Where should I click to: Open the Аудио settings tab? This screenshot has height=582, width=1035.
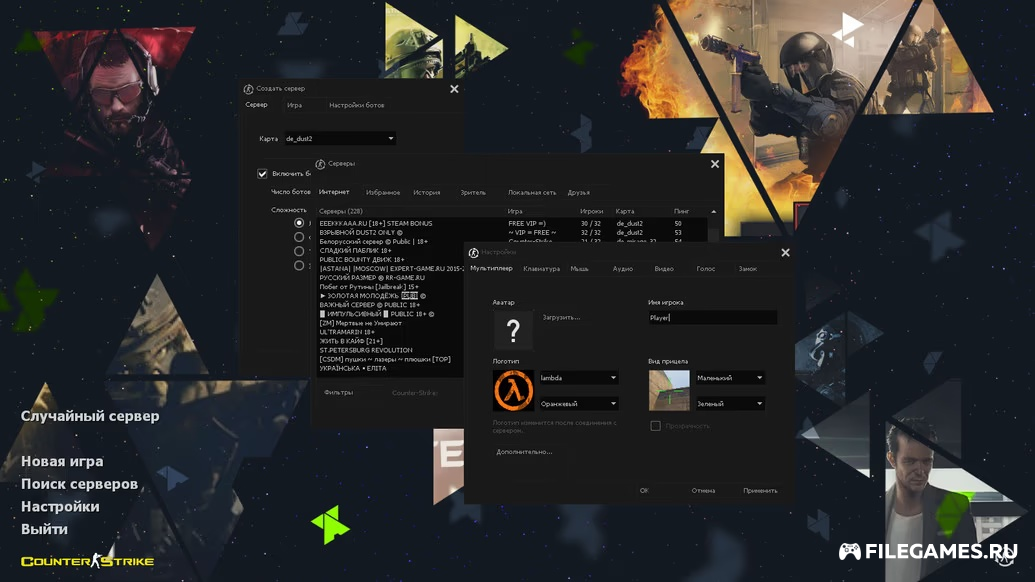[622, 269]
